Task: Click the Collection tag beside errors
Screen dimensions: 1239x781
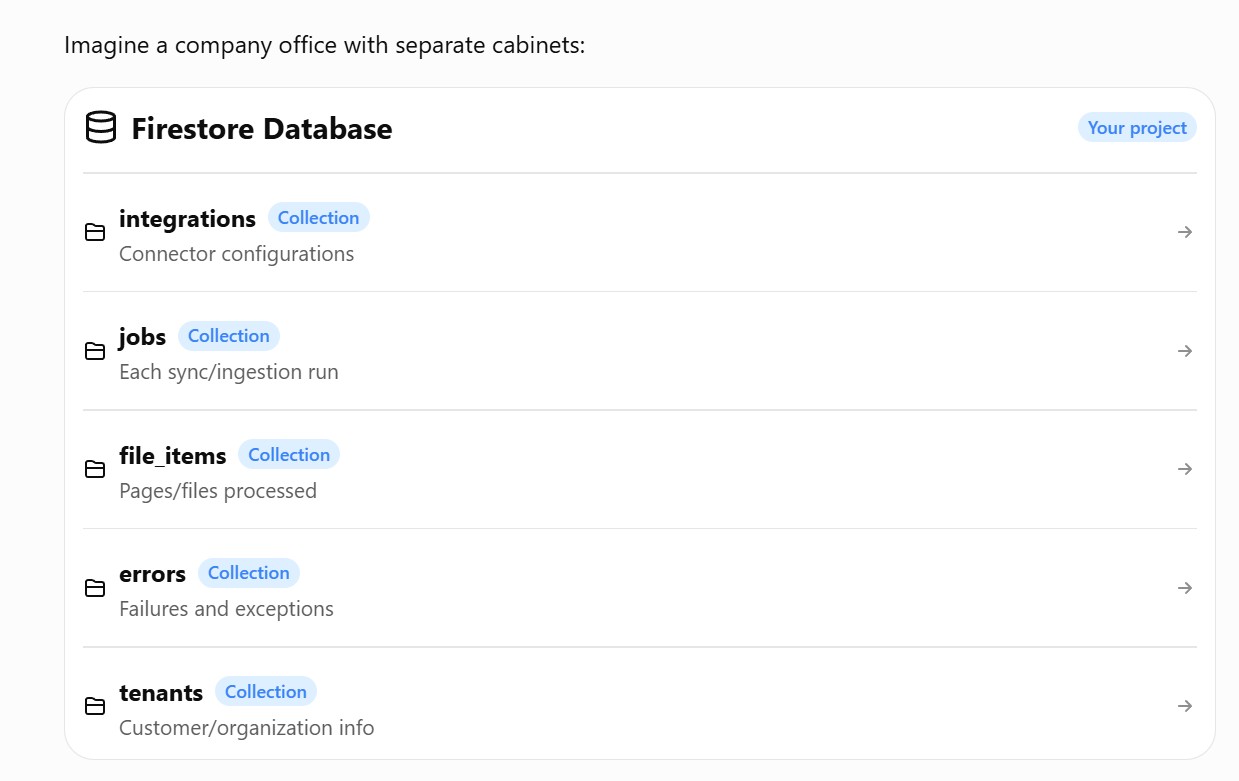Action: 249,573
